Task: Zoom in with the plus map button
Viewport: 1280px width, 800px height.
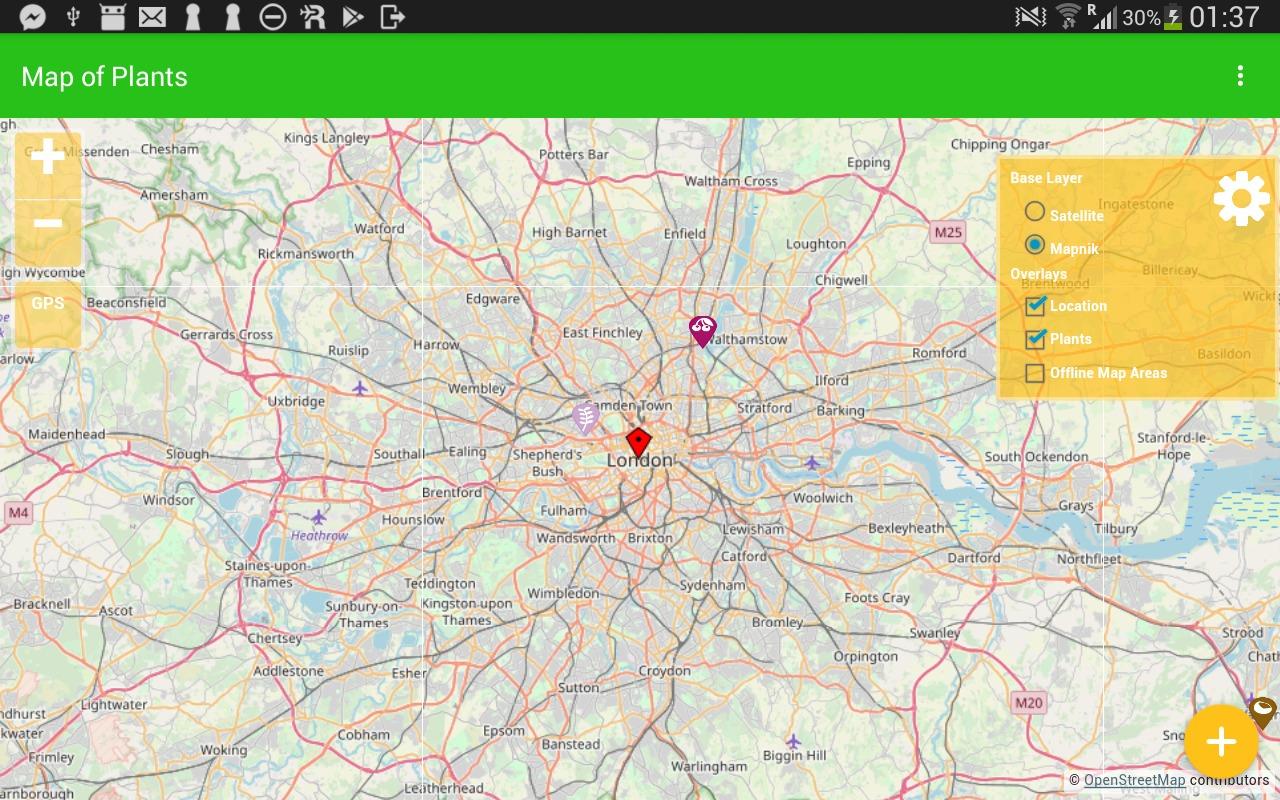Action: [47, 158]
